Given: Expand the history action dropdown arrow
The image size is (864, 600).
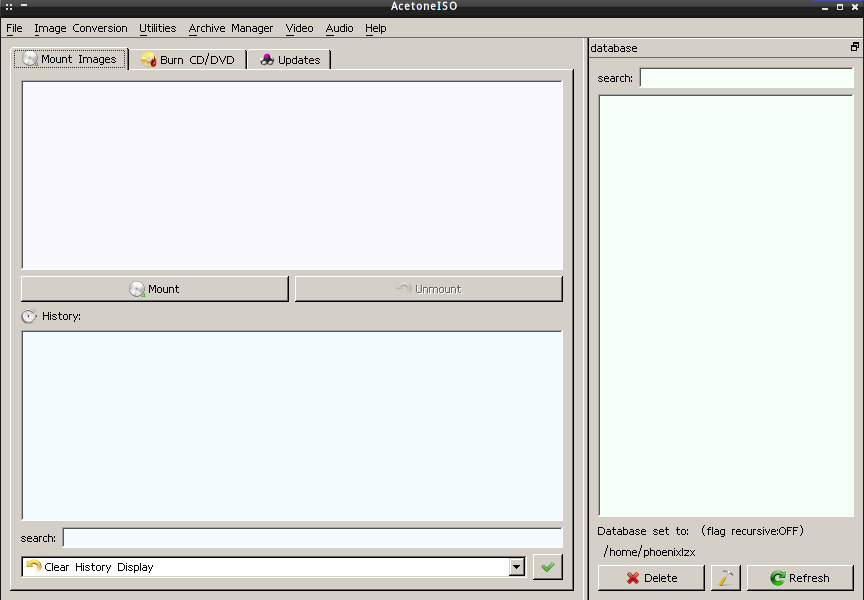Looking at the screenshot, I should coord(516,567).
